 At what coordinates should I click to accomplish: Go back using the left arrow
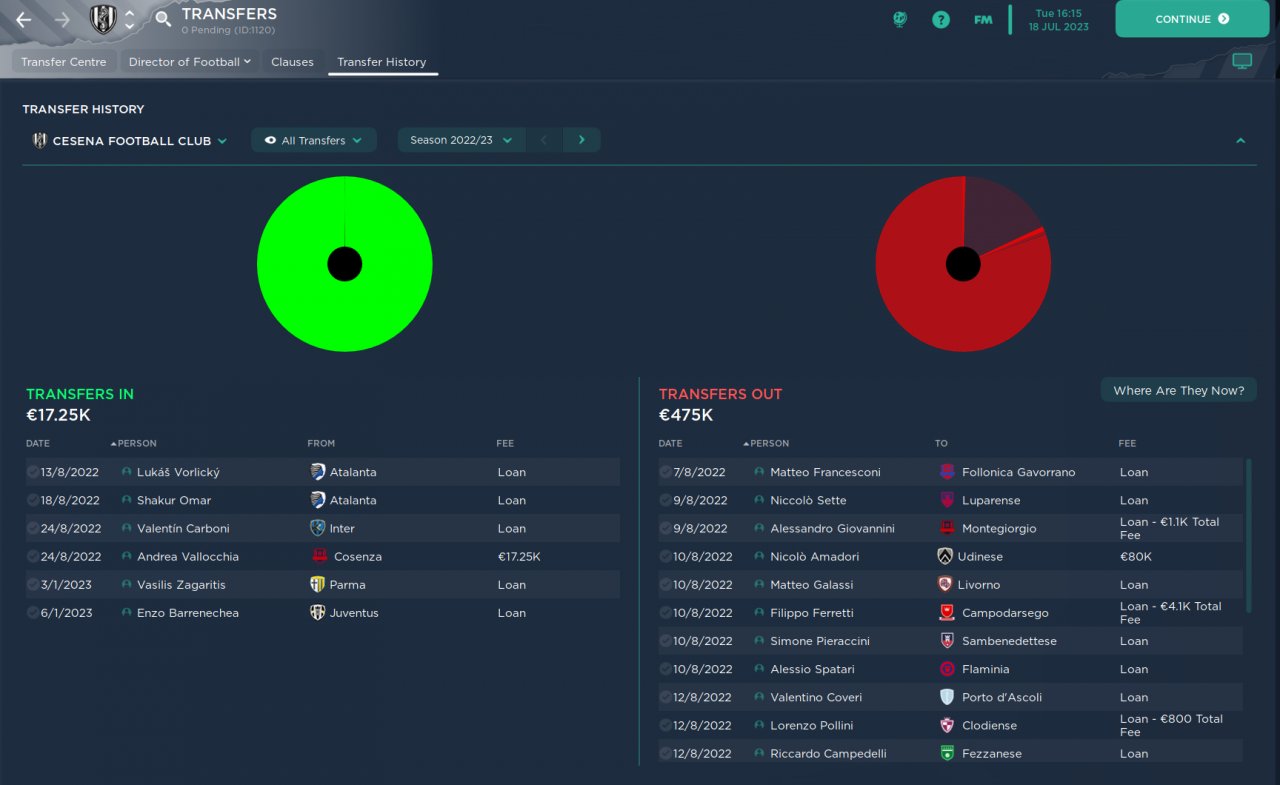[x=24, y=20]
